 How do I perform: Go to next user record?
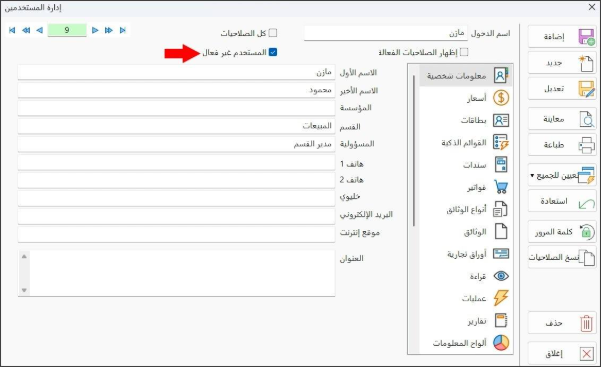click(x=95, y=30)
